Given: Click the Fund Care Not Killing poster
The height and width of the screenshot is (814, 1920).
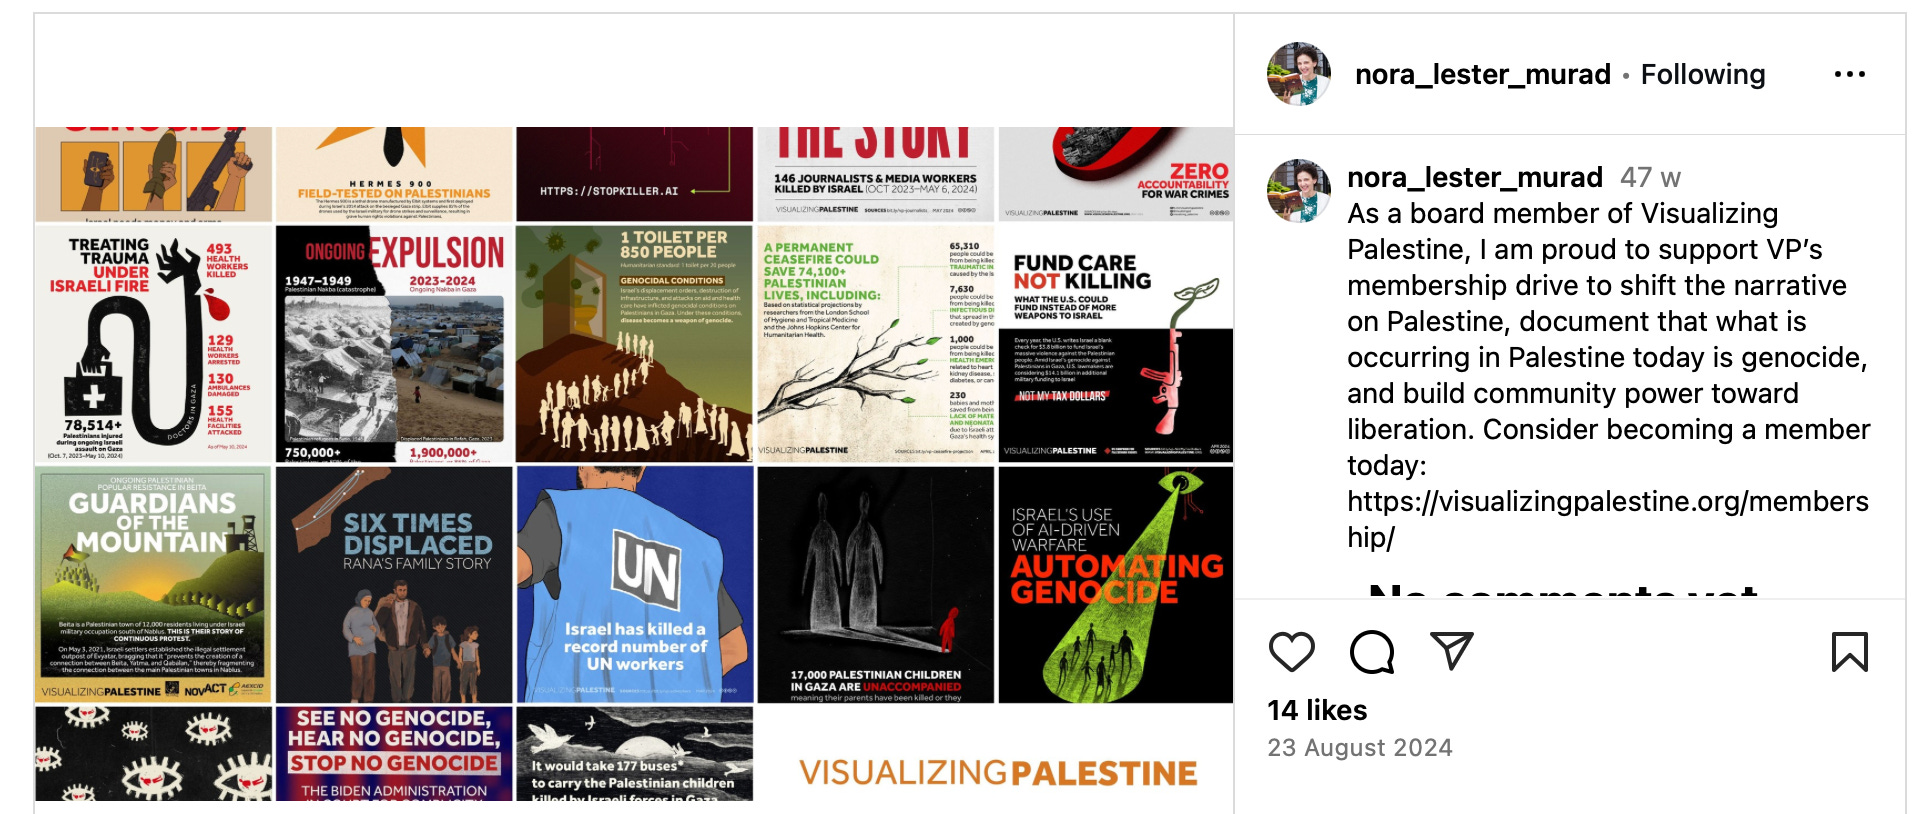Looking at the screenshot, I should (x=1115, y=343).
